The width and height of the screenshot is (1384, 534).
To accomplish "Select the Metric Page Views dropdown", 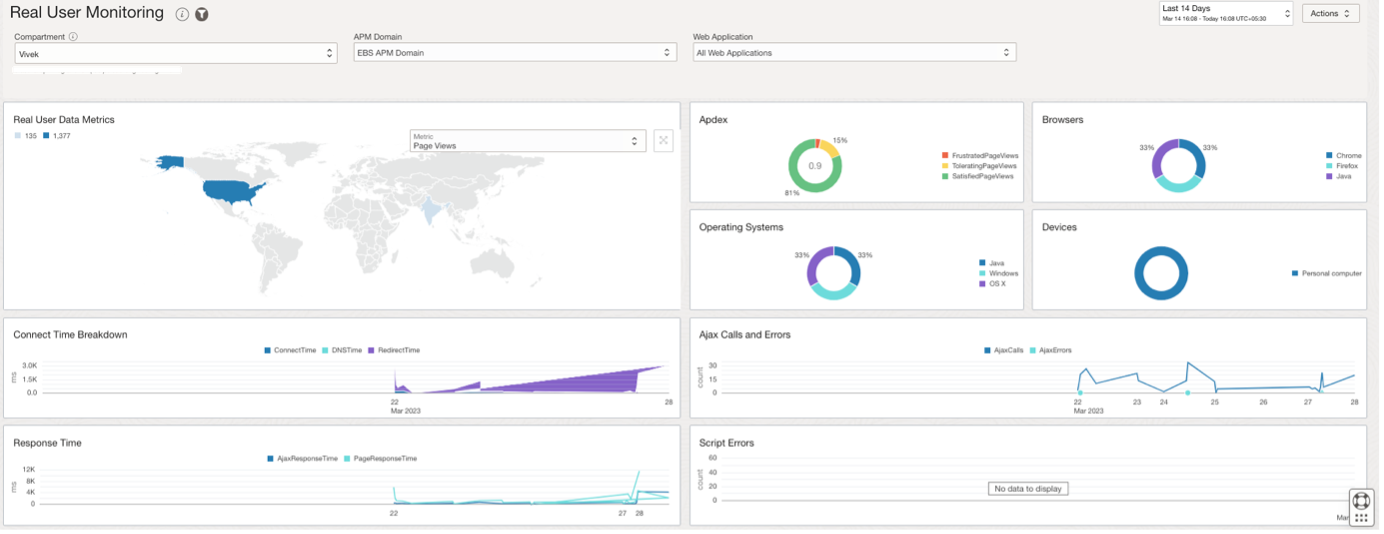I will [x=528, y=141].
